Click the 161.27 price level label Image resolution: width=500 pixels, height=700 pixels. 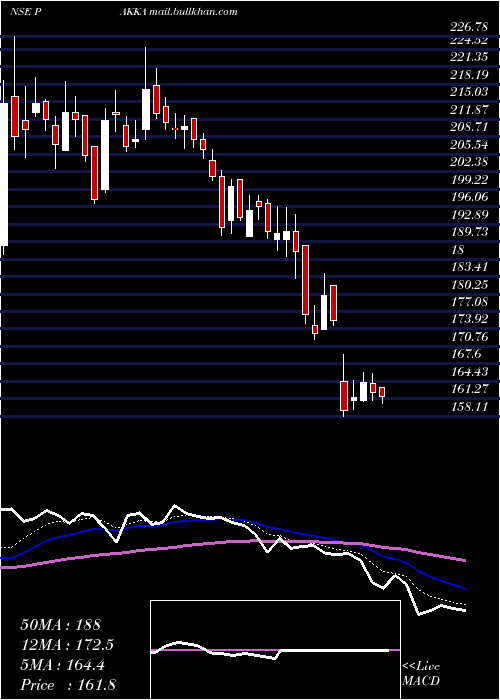469,389
